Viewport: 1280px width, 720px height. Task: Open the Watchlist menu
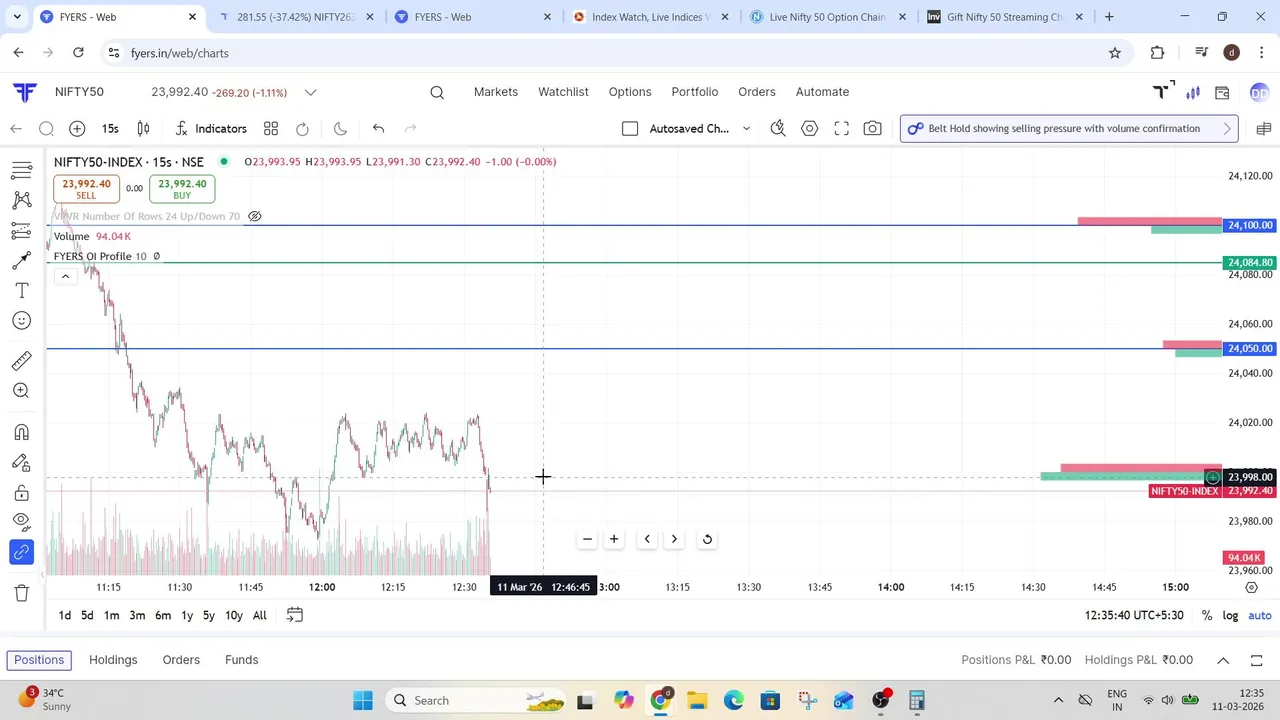(563, 91)
